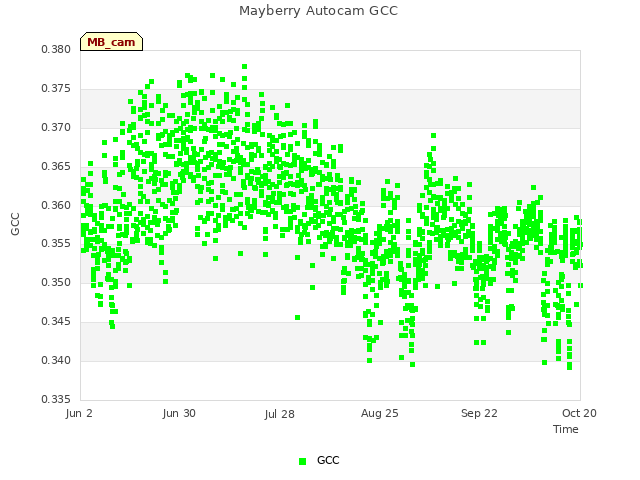Click the GCC legend text
The width and height of the screenshot is (640, 480).
pyautogui.click(x=328, y=460)
